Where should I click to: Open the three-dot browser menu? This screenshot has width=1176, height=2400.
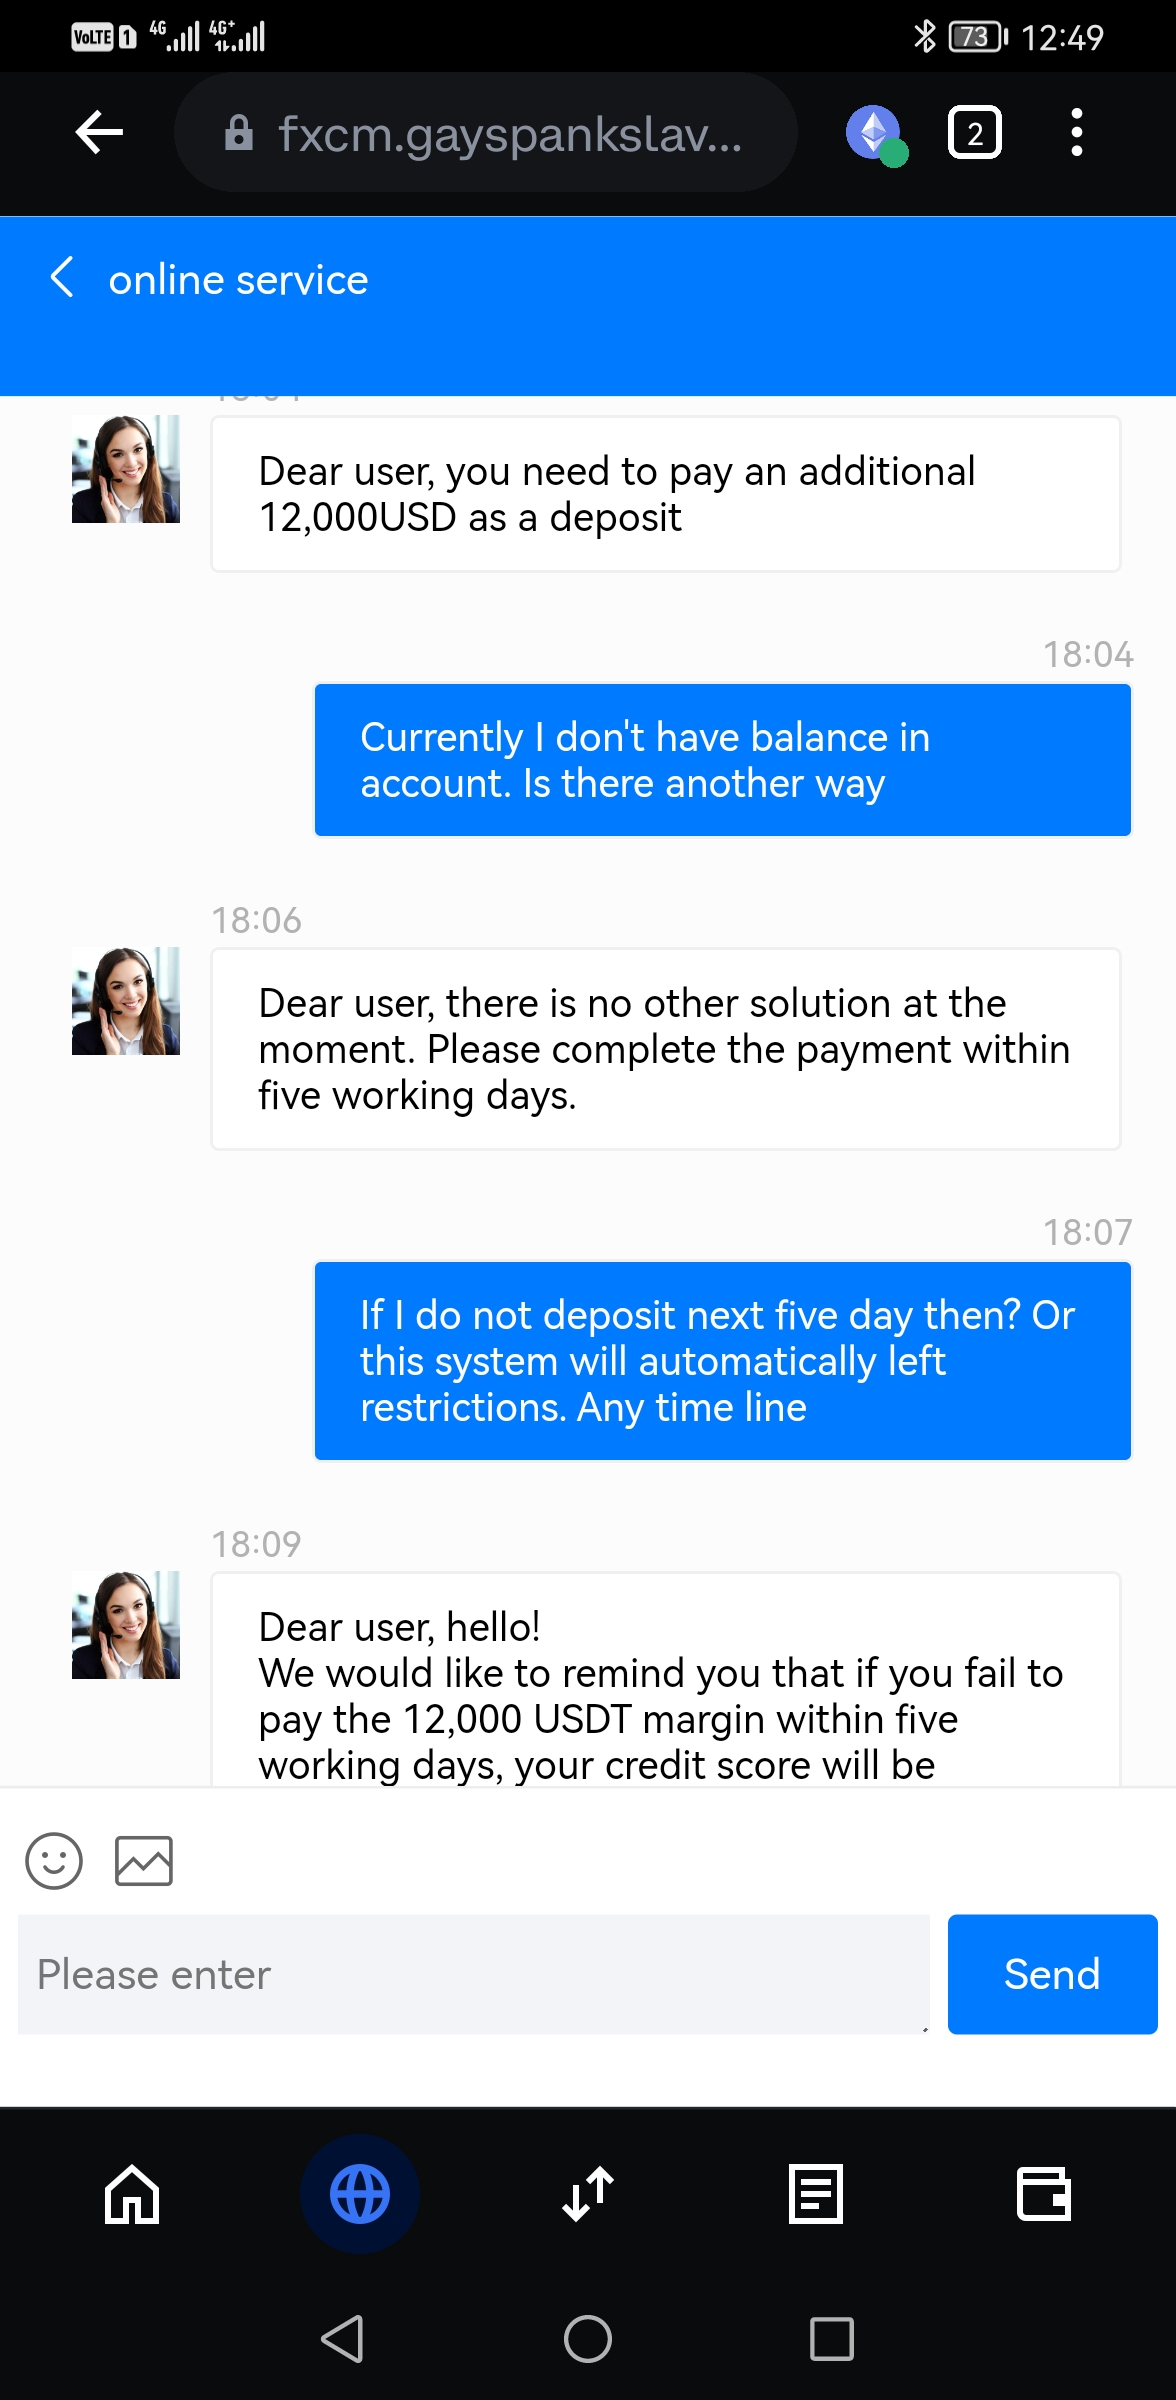pyautogui.click(x=1076, y=133)
